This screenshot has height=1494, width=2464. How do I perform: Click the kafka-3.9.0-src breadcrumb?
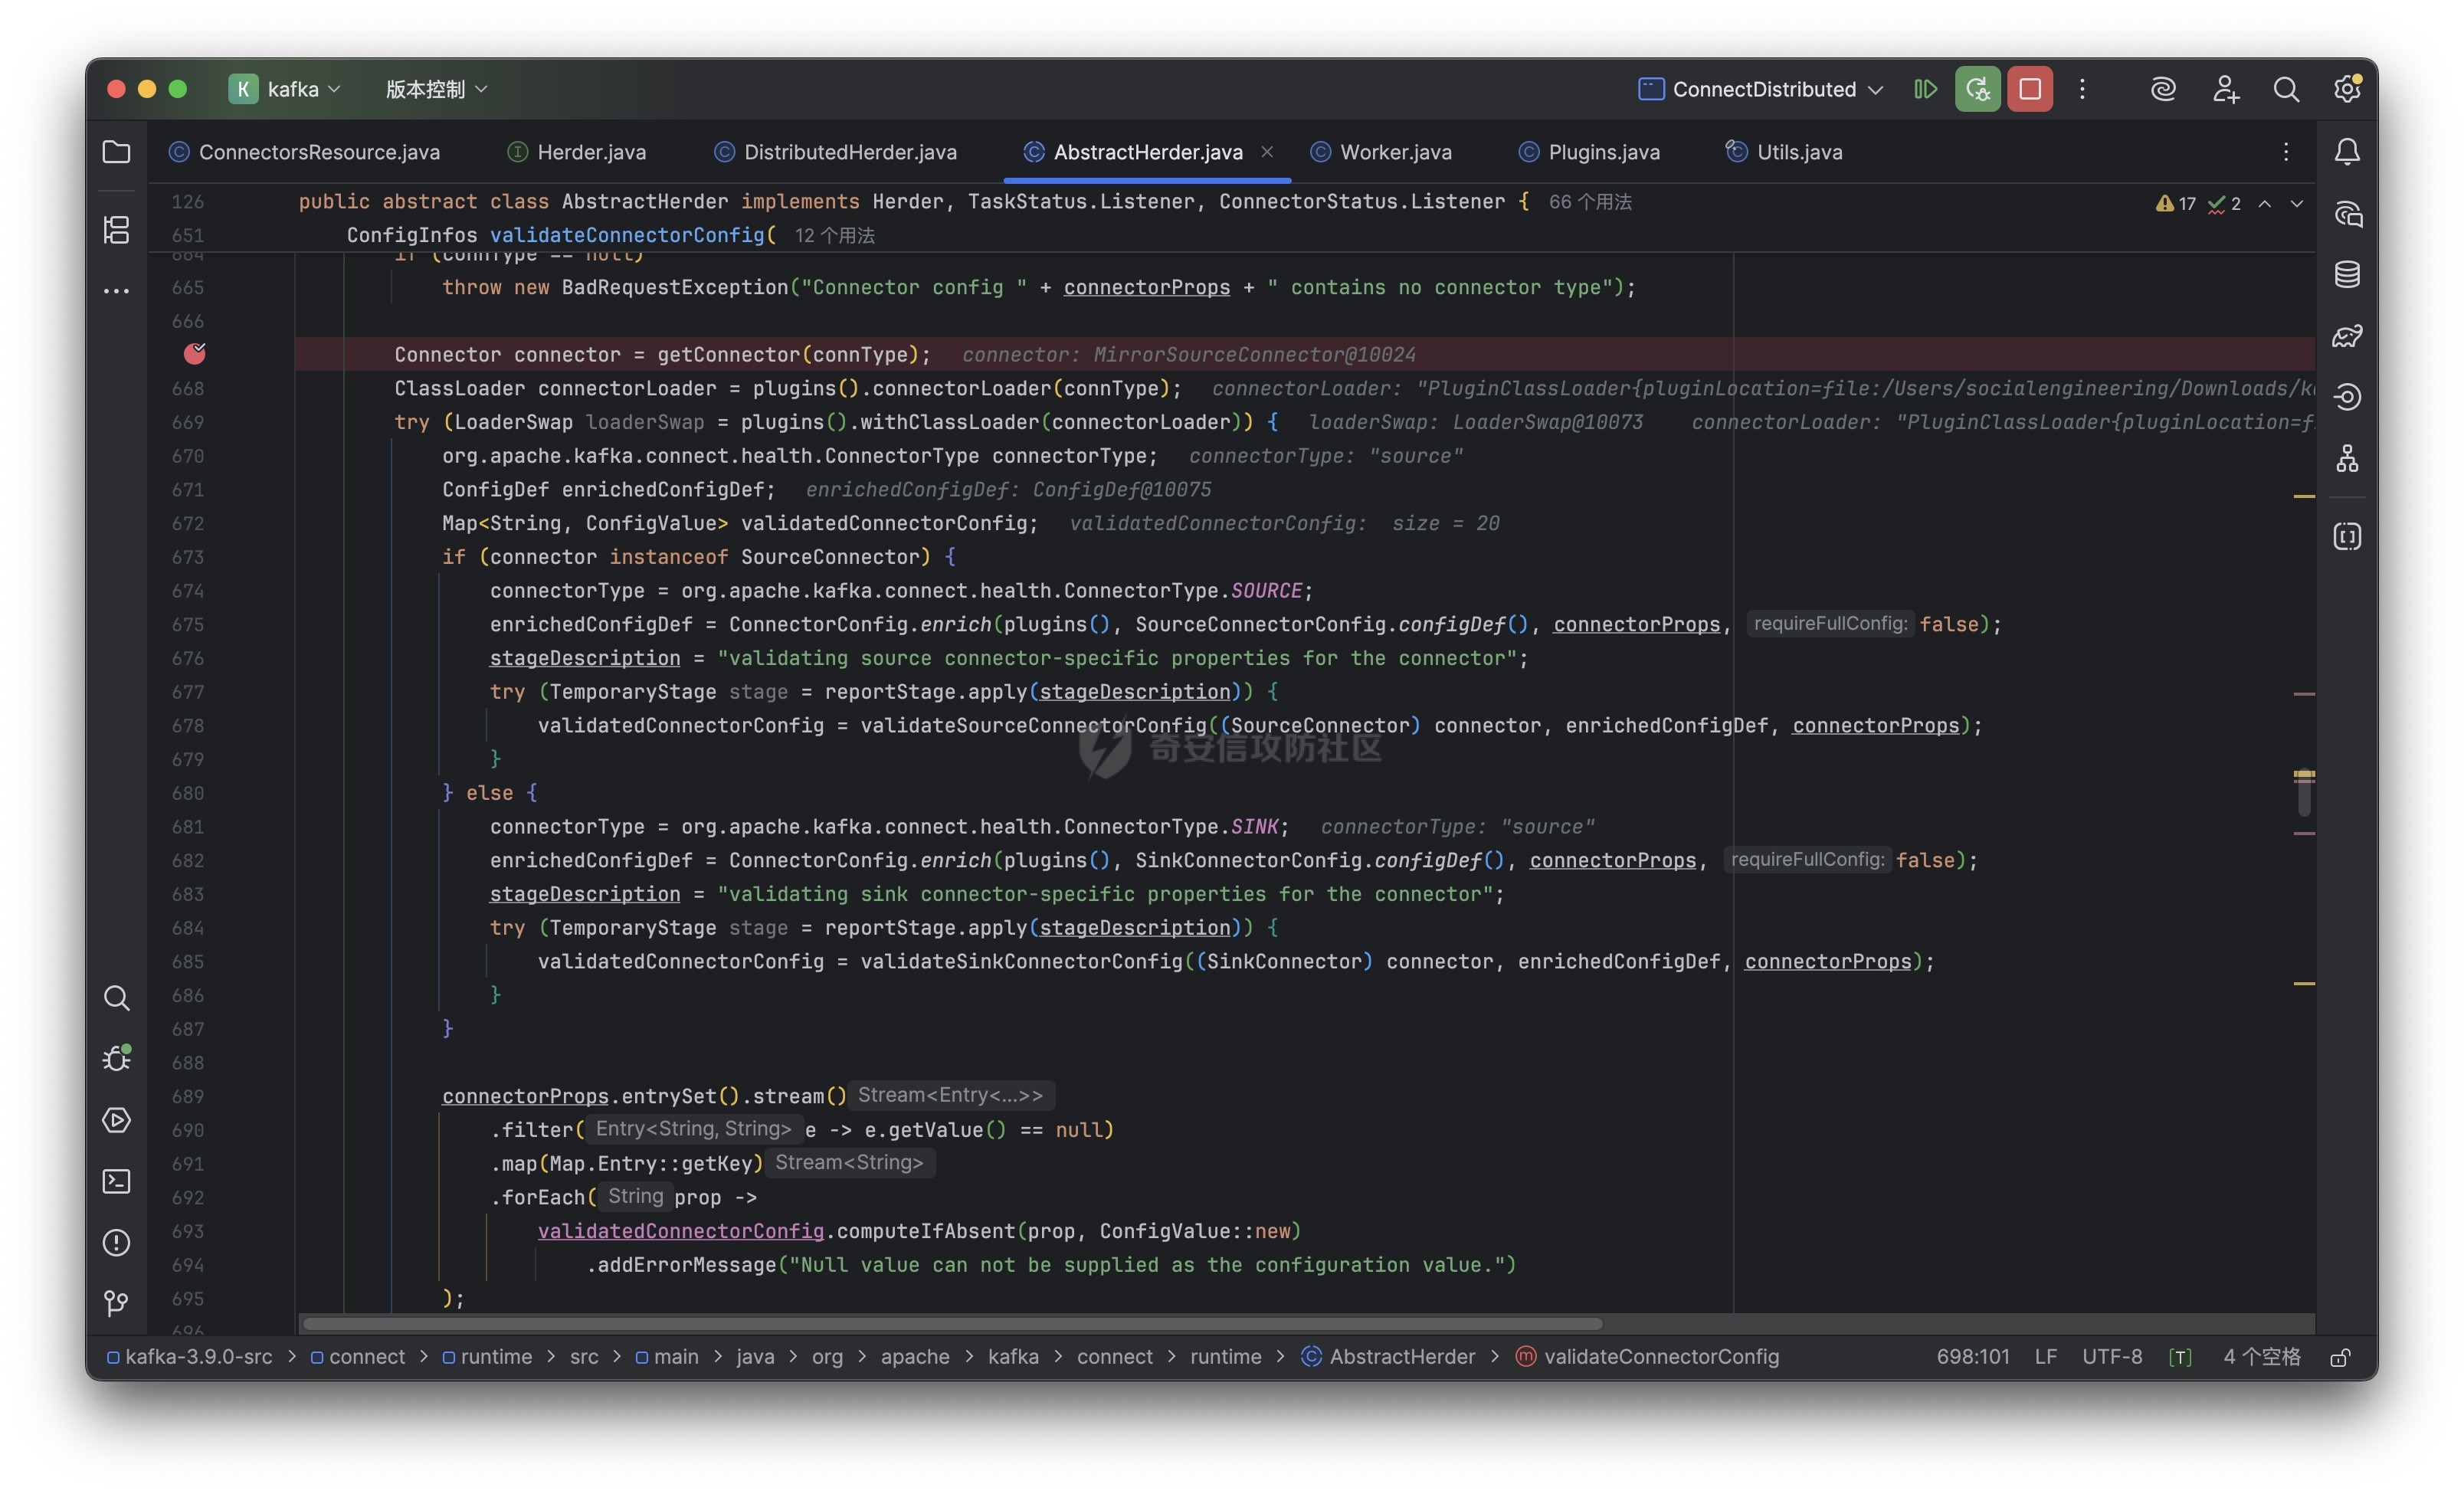click(x=189, y=1357)
